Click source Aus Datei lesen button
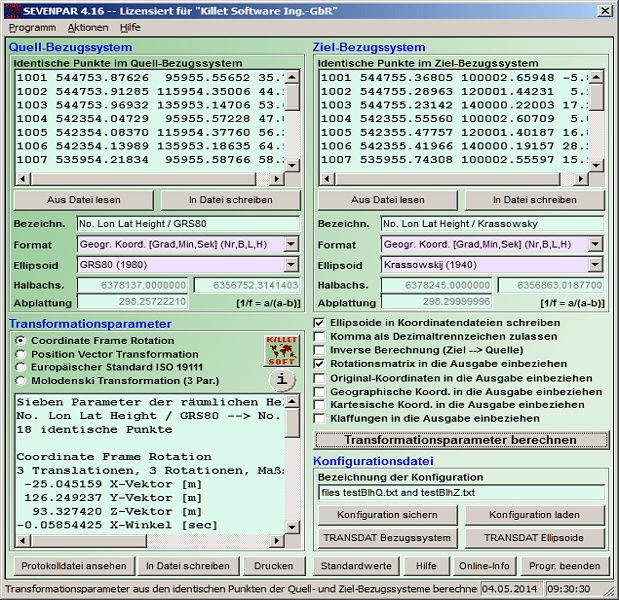 [84, 200]
